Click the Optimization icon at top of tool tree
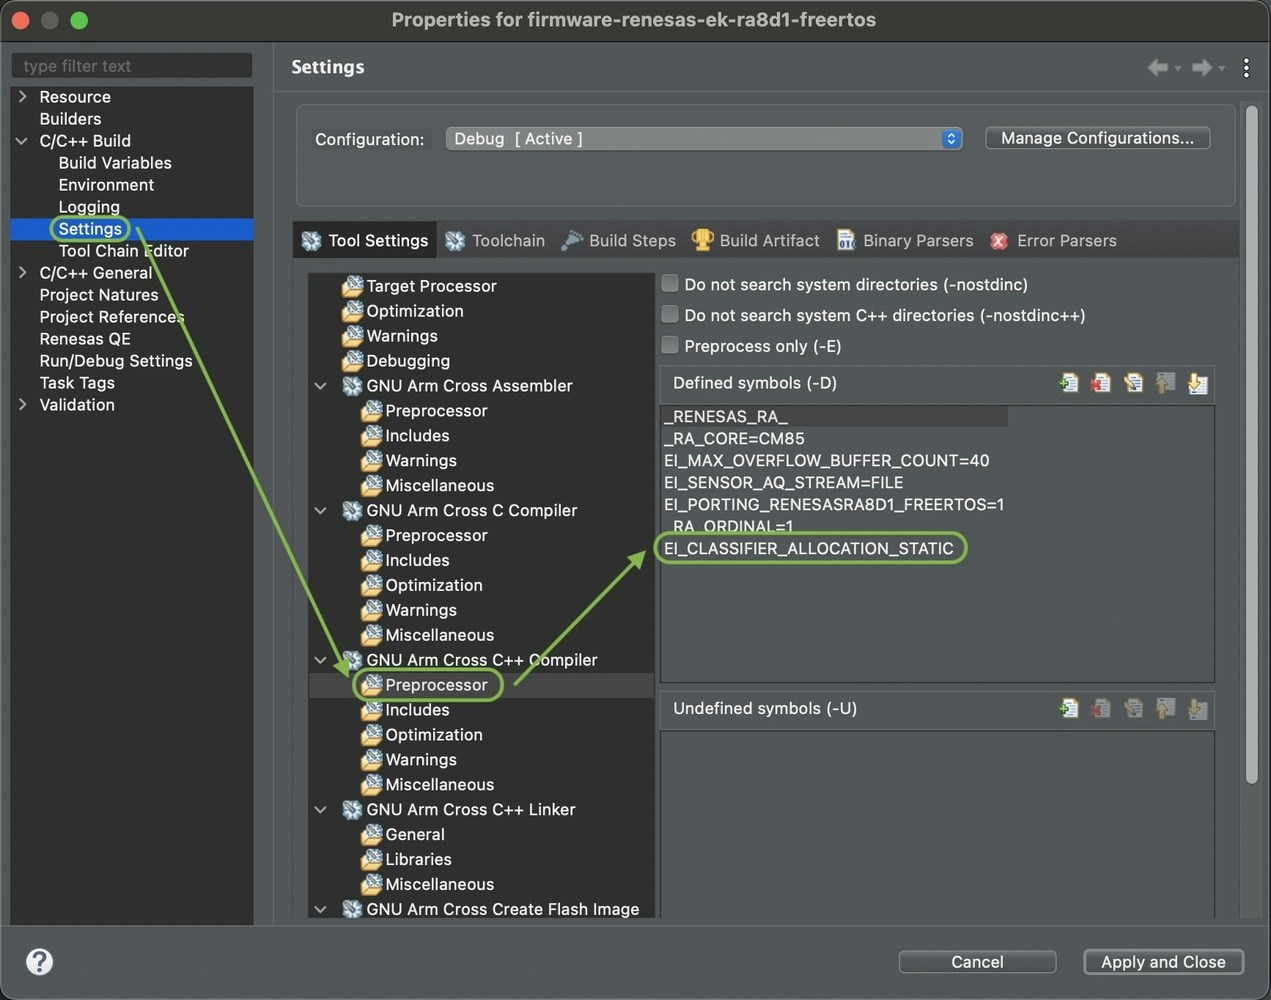The image size is (1271, 1000). coord(352,311)
